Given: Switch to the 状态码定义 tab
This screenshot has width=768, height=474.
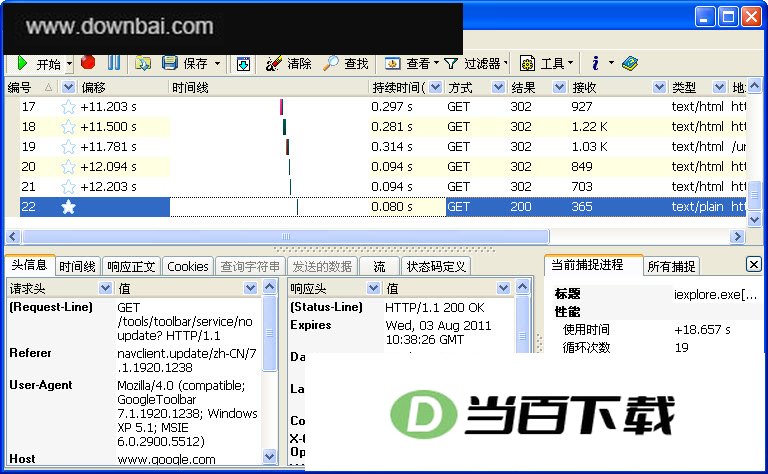Looking at the screenshot, I should [x=435, y=266].
